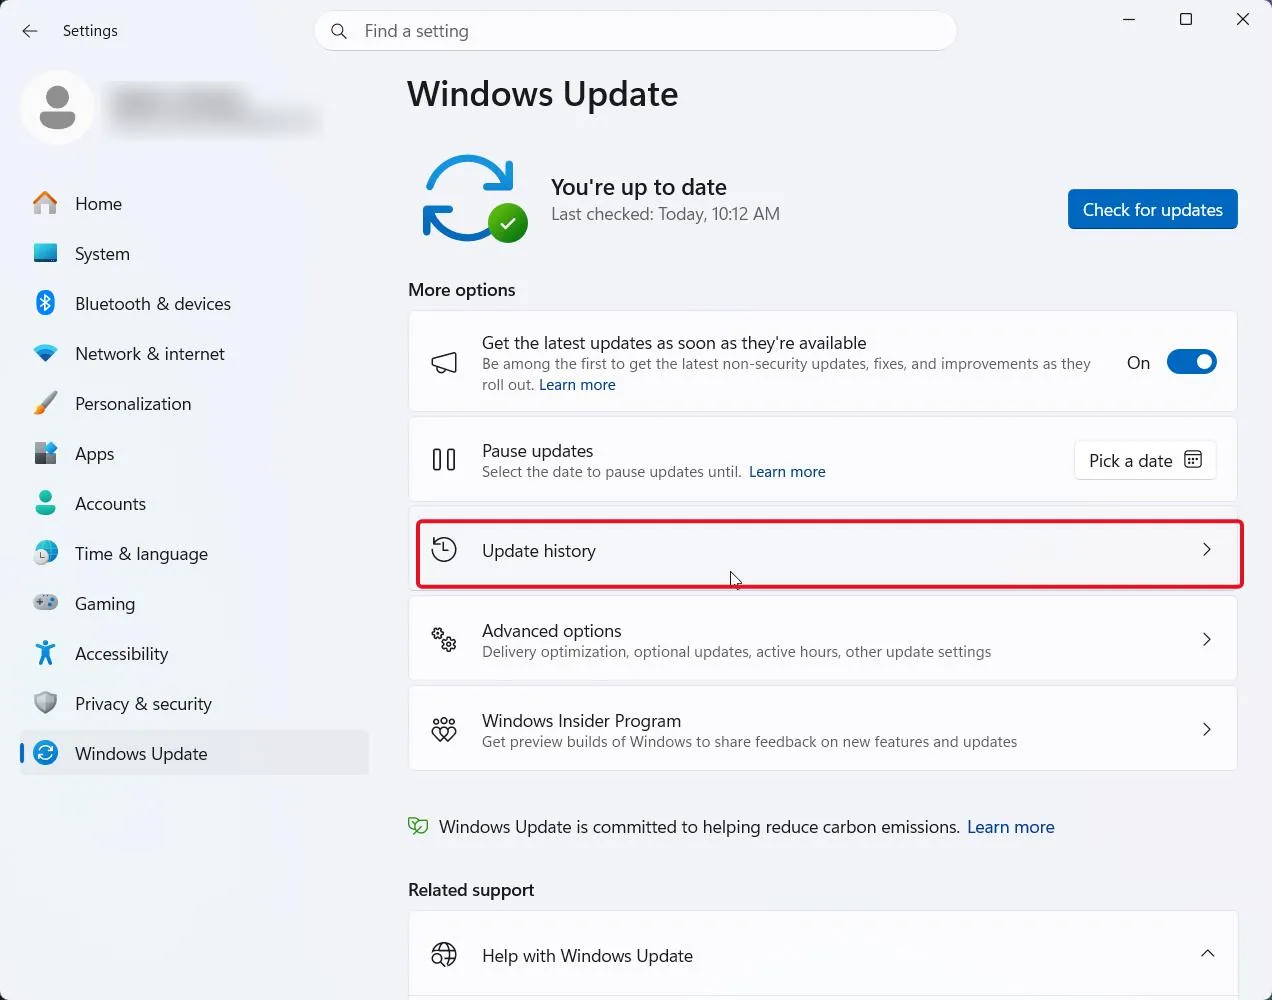
Task: Click the "You're up to date" status text
Action: 639,187
